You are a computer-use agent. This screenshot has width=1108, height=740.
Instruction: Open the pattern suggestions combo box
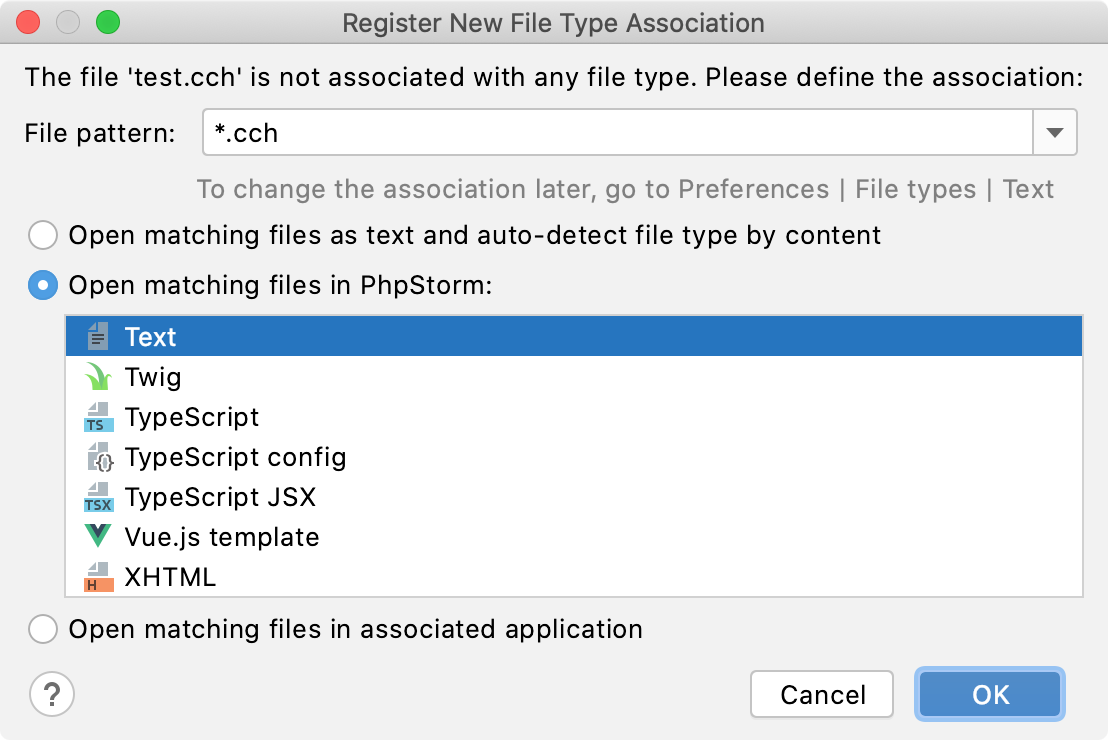[x=1054, y=131]
